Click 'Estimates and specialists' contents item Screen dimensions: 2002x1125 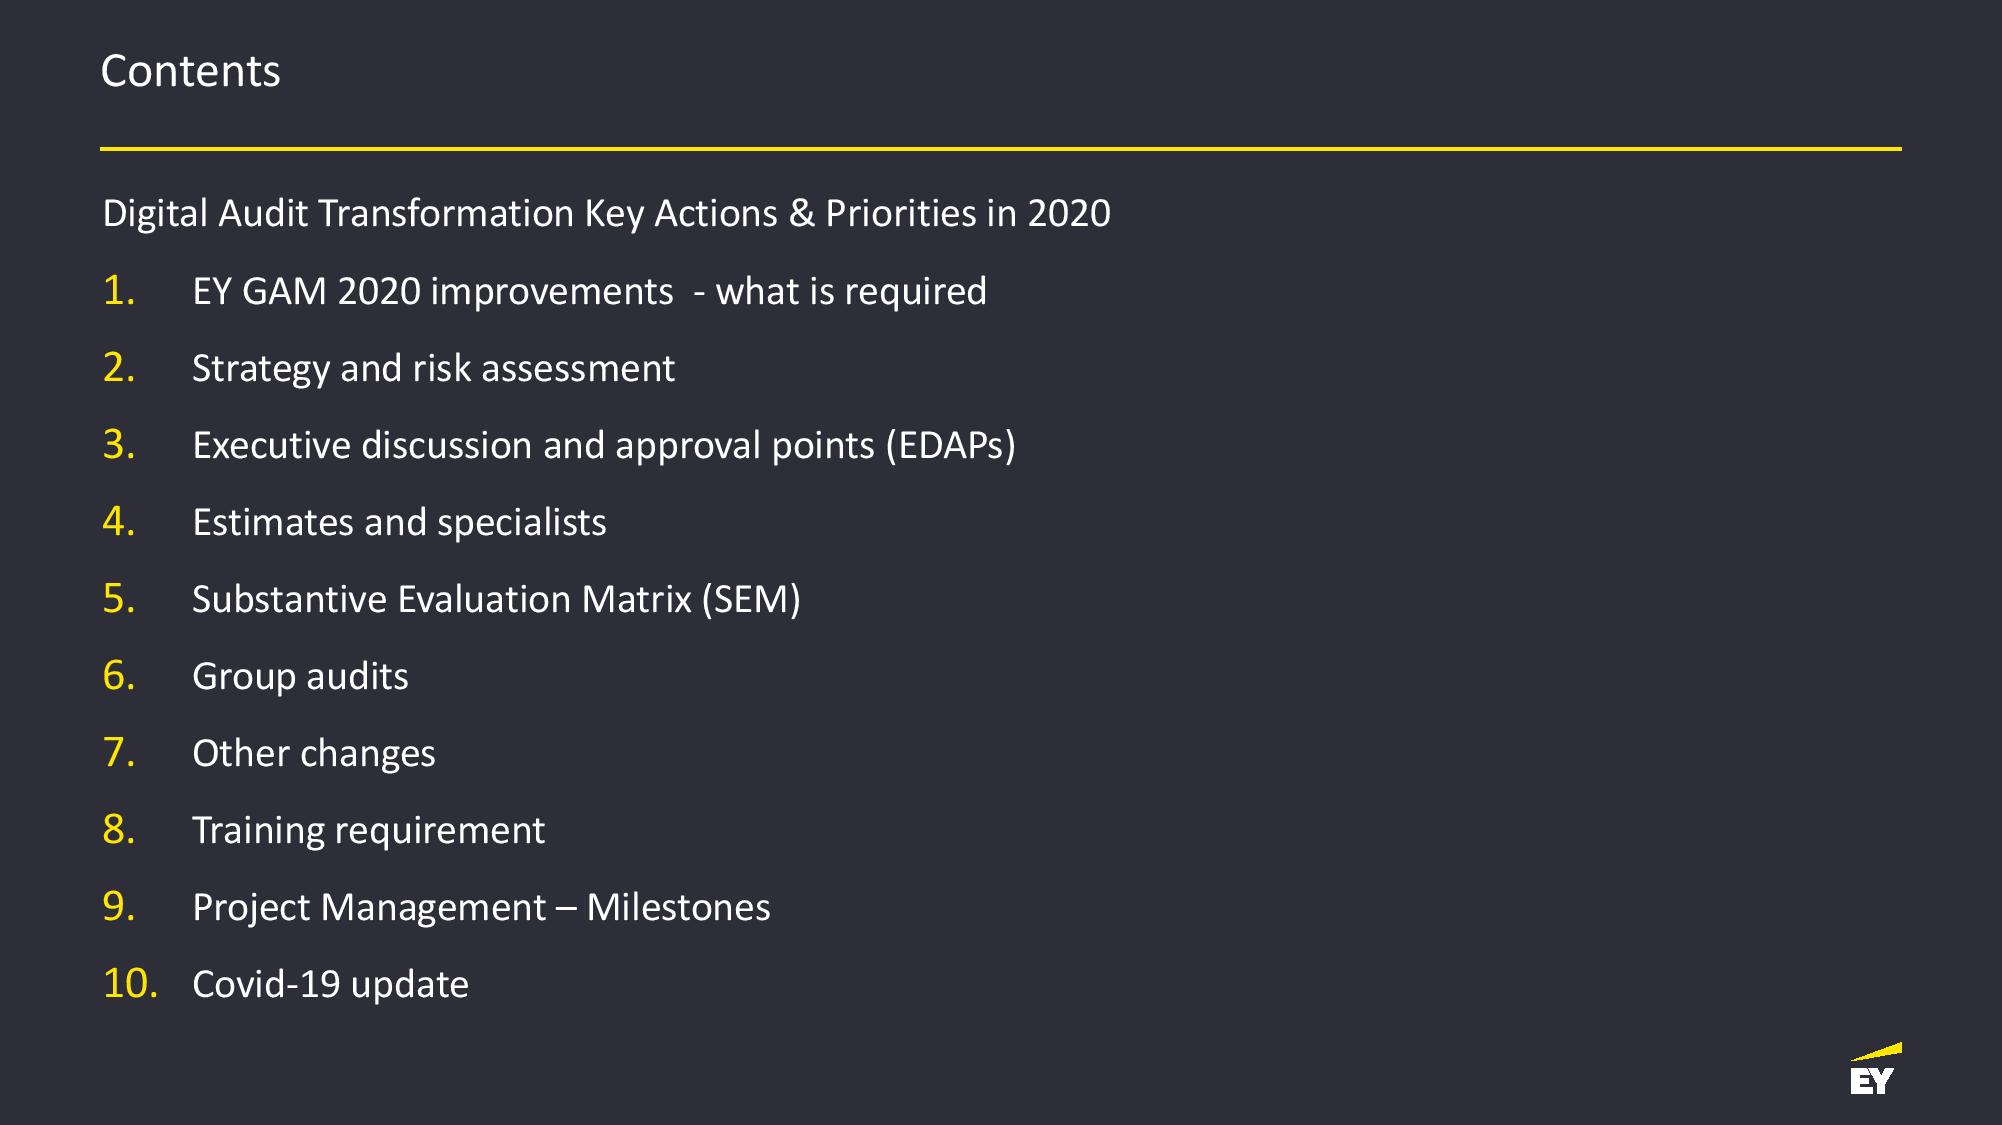[x=399, y=523]
